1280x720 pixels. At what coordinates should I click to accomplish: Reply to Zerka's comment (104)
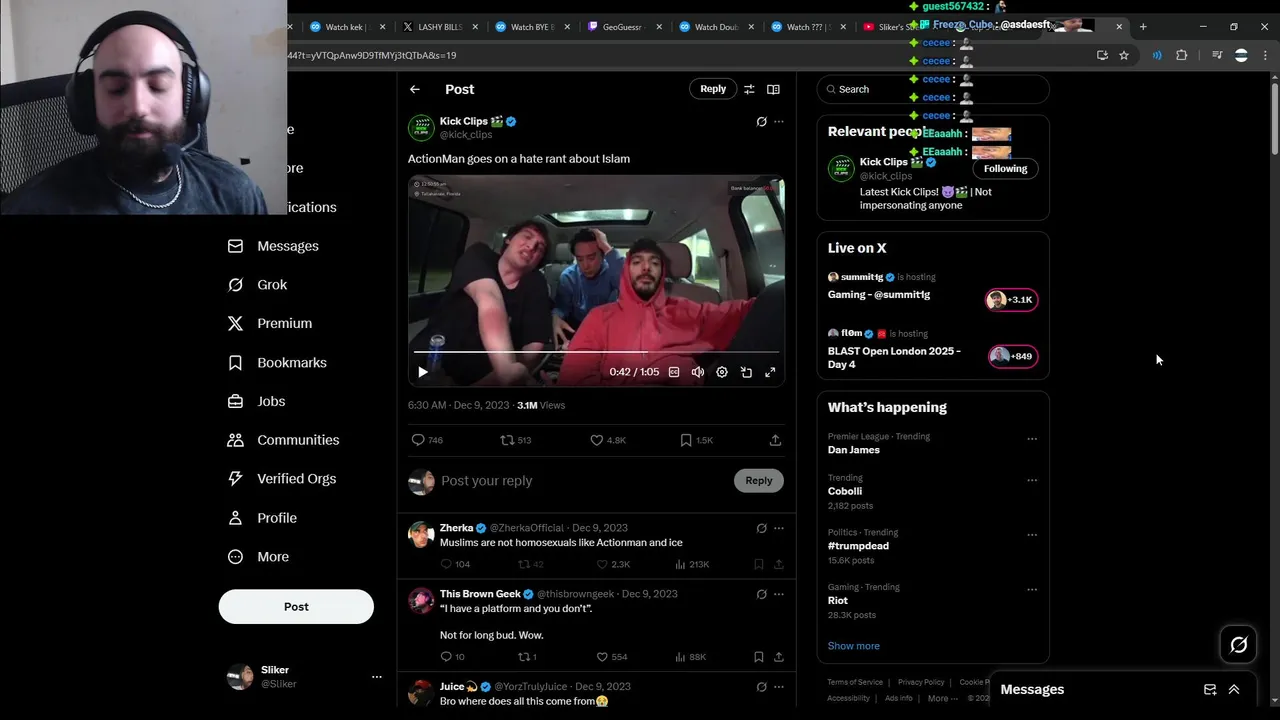click(x=455, y=564)
